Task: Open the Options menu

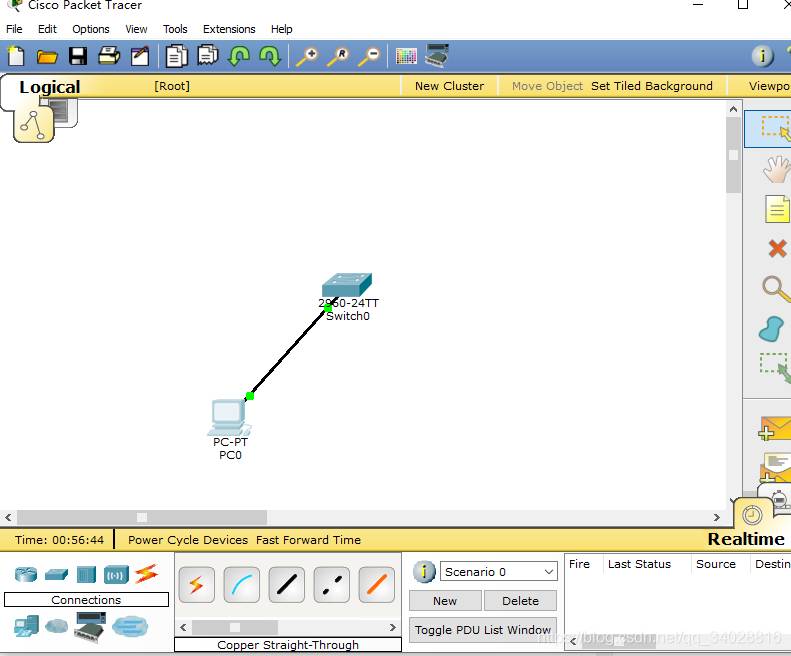Action: pos(91,29)
